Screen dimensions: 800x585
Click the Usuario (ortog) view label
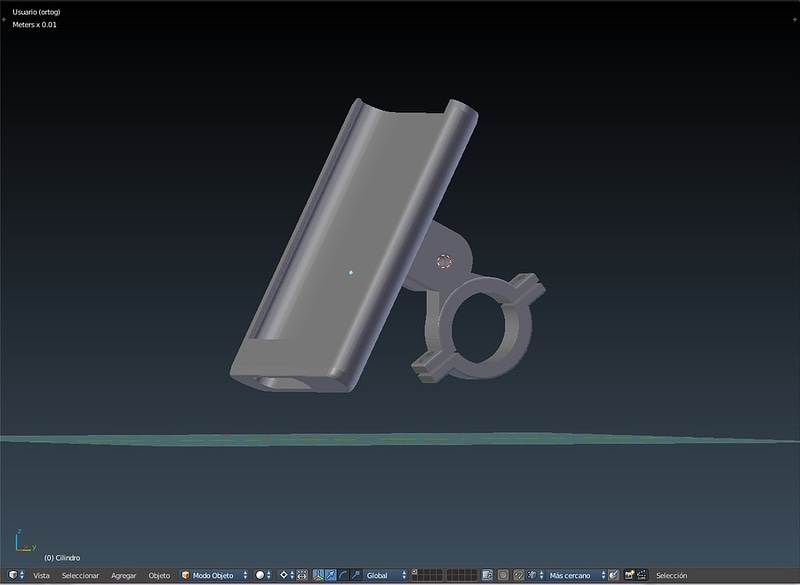coord(36,12)
